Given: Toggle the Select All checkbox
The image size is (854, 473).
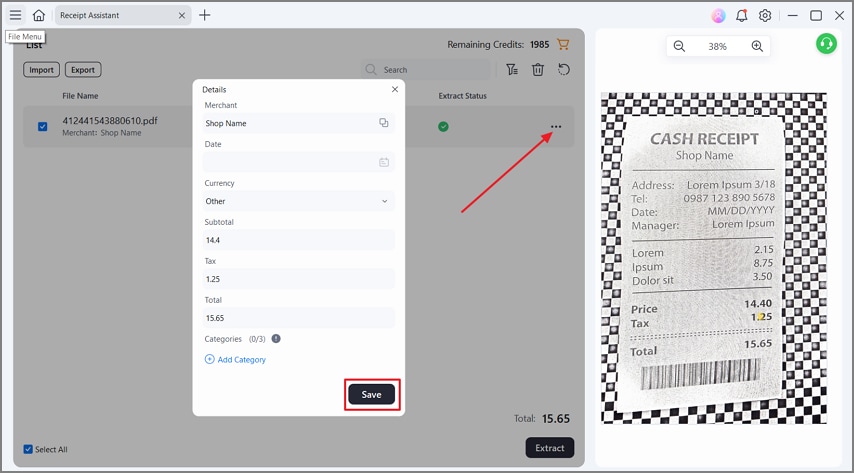Looking at the screenshot, I should coord(28,449).
